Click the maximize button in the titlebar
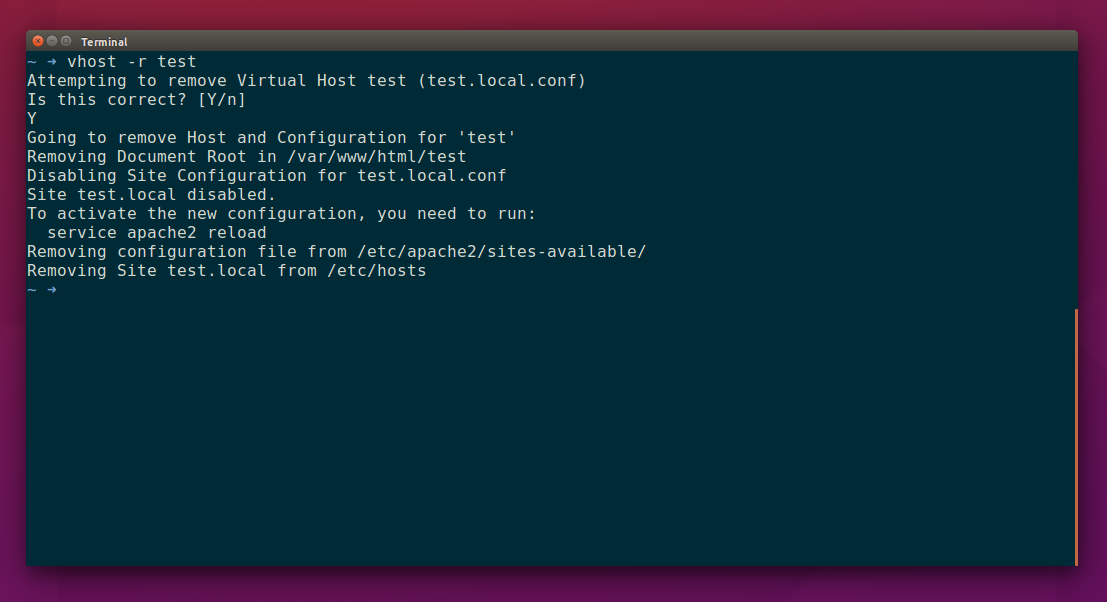Image resolution: width=1107 pixels, height=602 pixels. (x=66, y=42)
